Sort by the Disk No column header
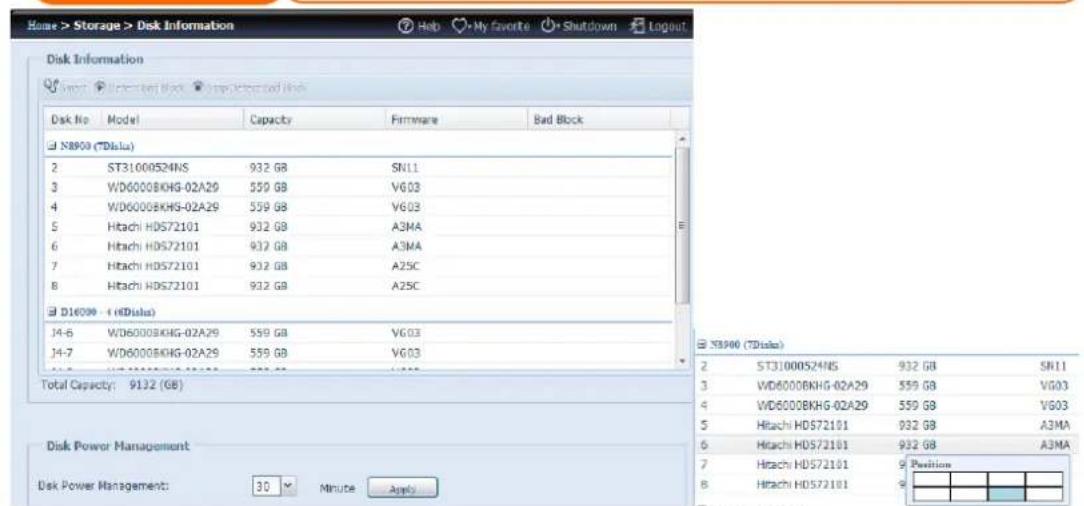The width and height of the screenshot is (1084, 506). click(x=72, y=120)
